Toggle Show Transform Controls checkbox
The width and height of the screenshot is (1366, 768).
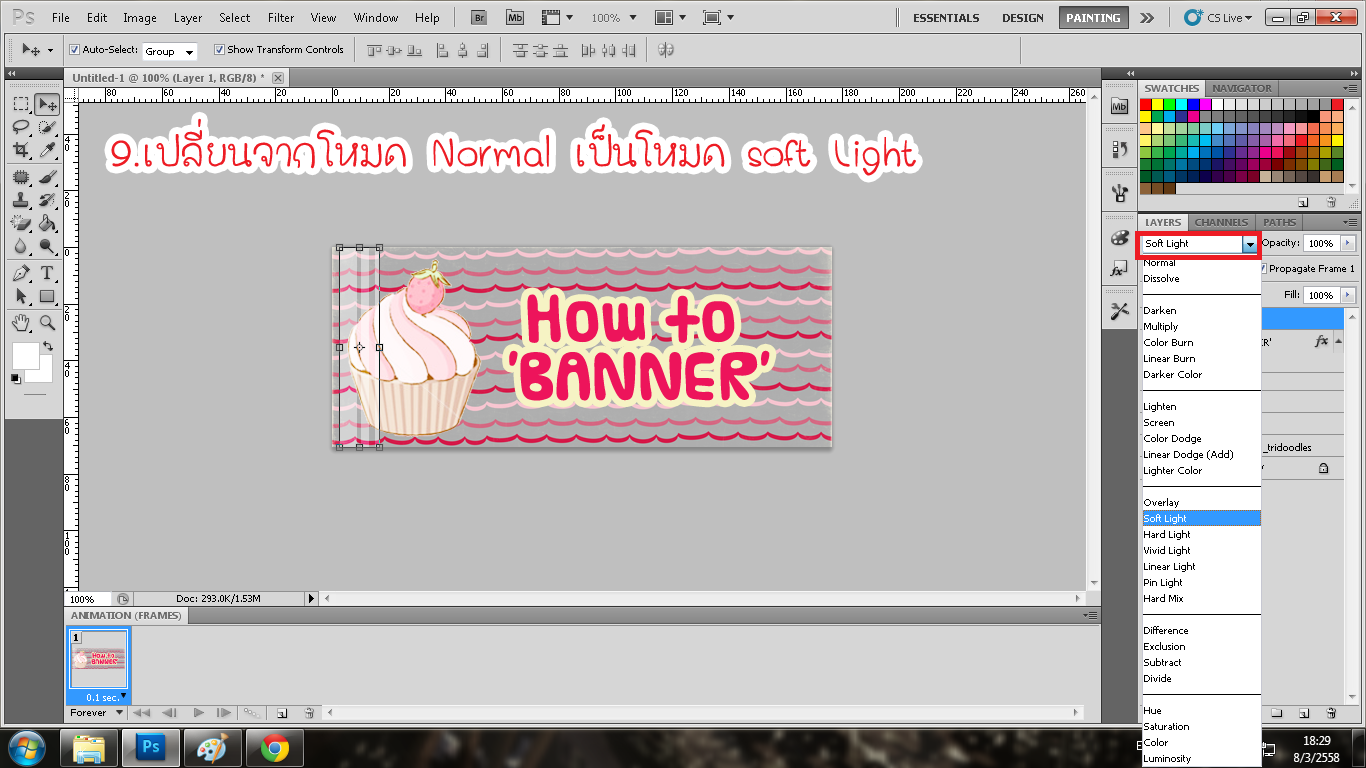(x=219, y=50)
